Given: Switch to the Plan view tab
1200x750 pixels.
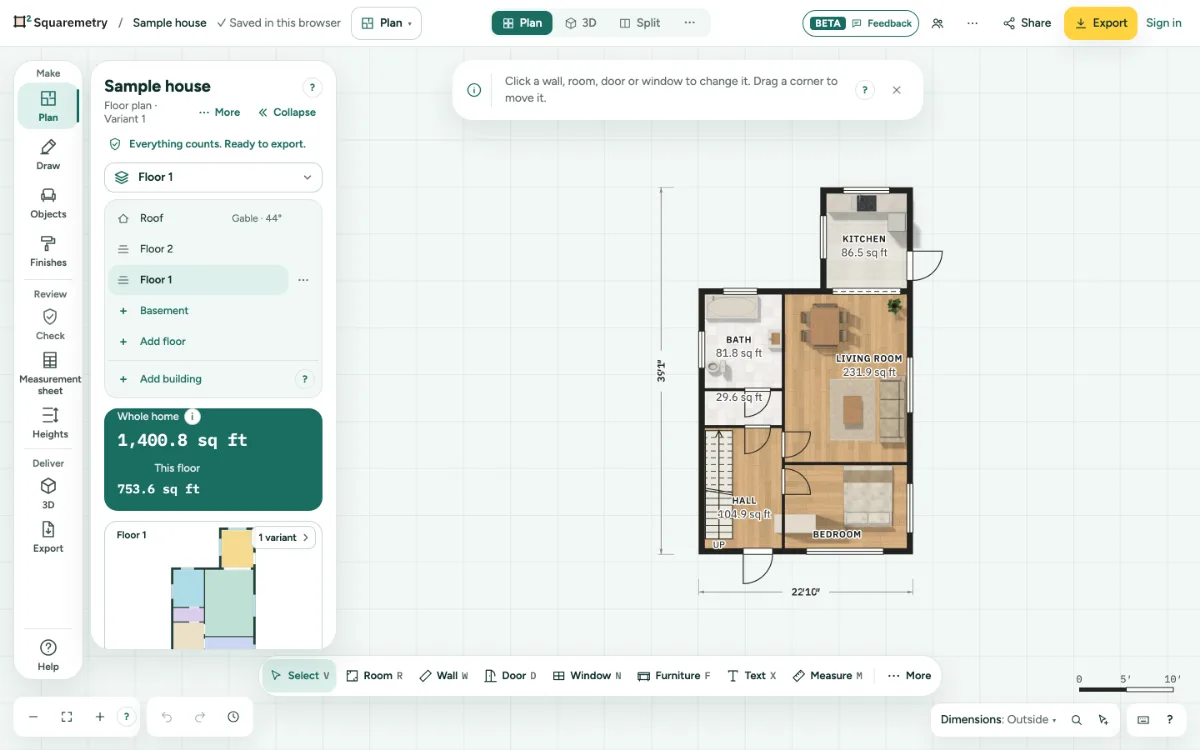Looking at the screenshot, I should click(x=522, y=23).
